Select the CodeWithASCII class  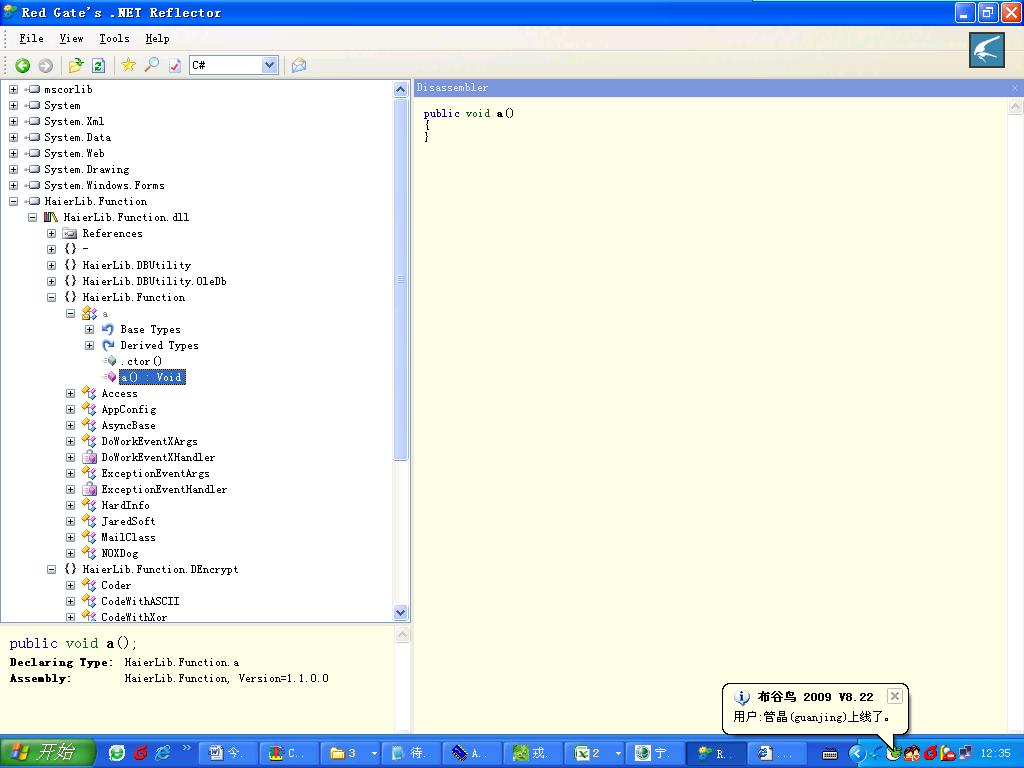[140, 601]
